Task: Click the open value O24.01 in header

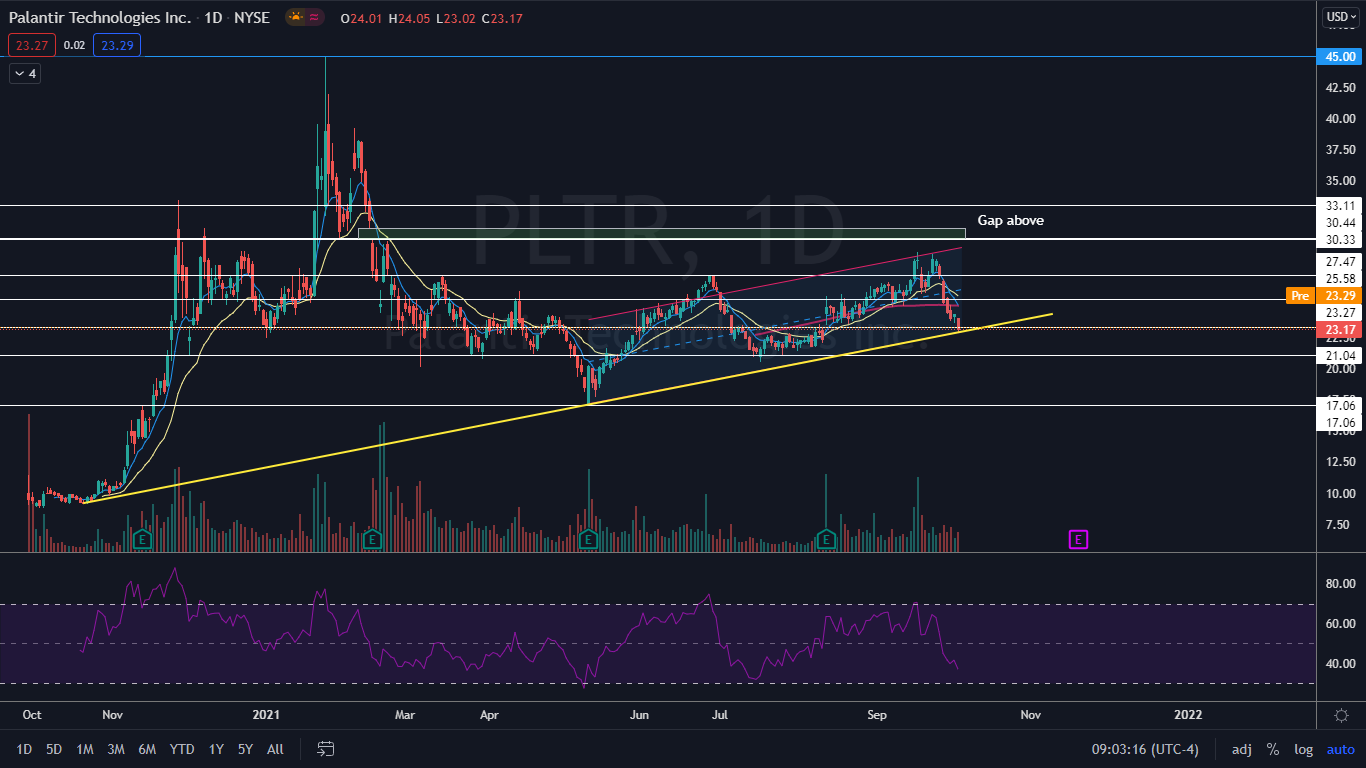Action: pyautogui.click(x=360, y=19)
